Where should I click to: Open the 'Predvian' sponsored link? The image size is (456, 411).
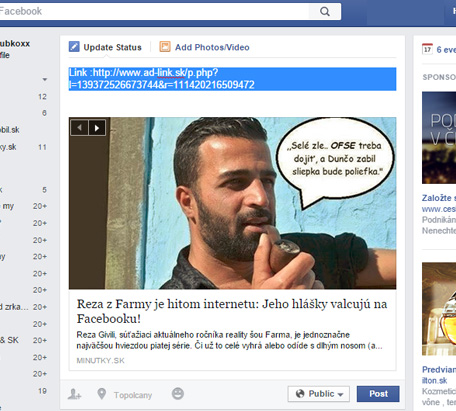tap(439, 370)
